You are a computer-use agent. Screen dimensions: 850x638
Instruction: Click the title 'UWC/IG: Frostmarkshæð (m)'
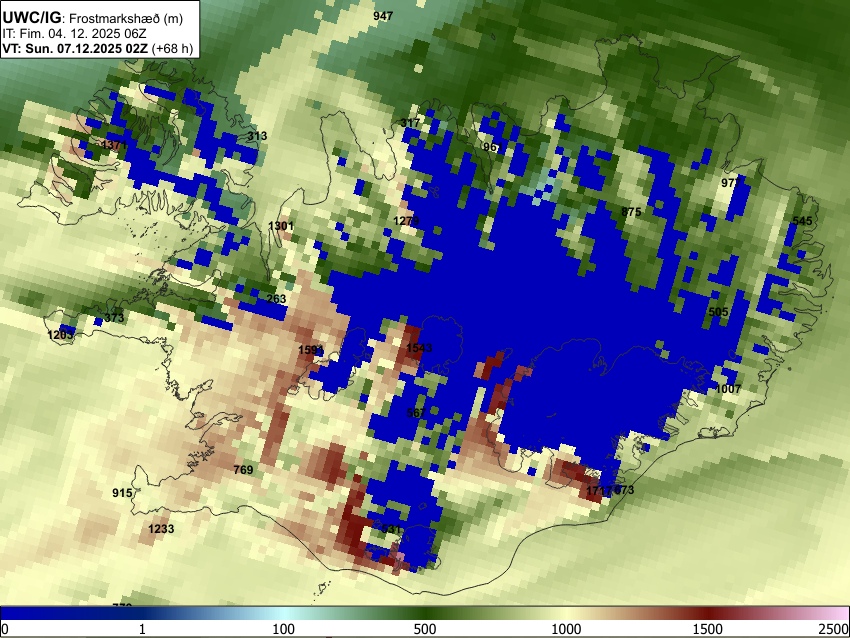click(93, 18)
